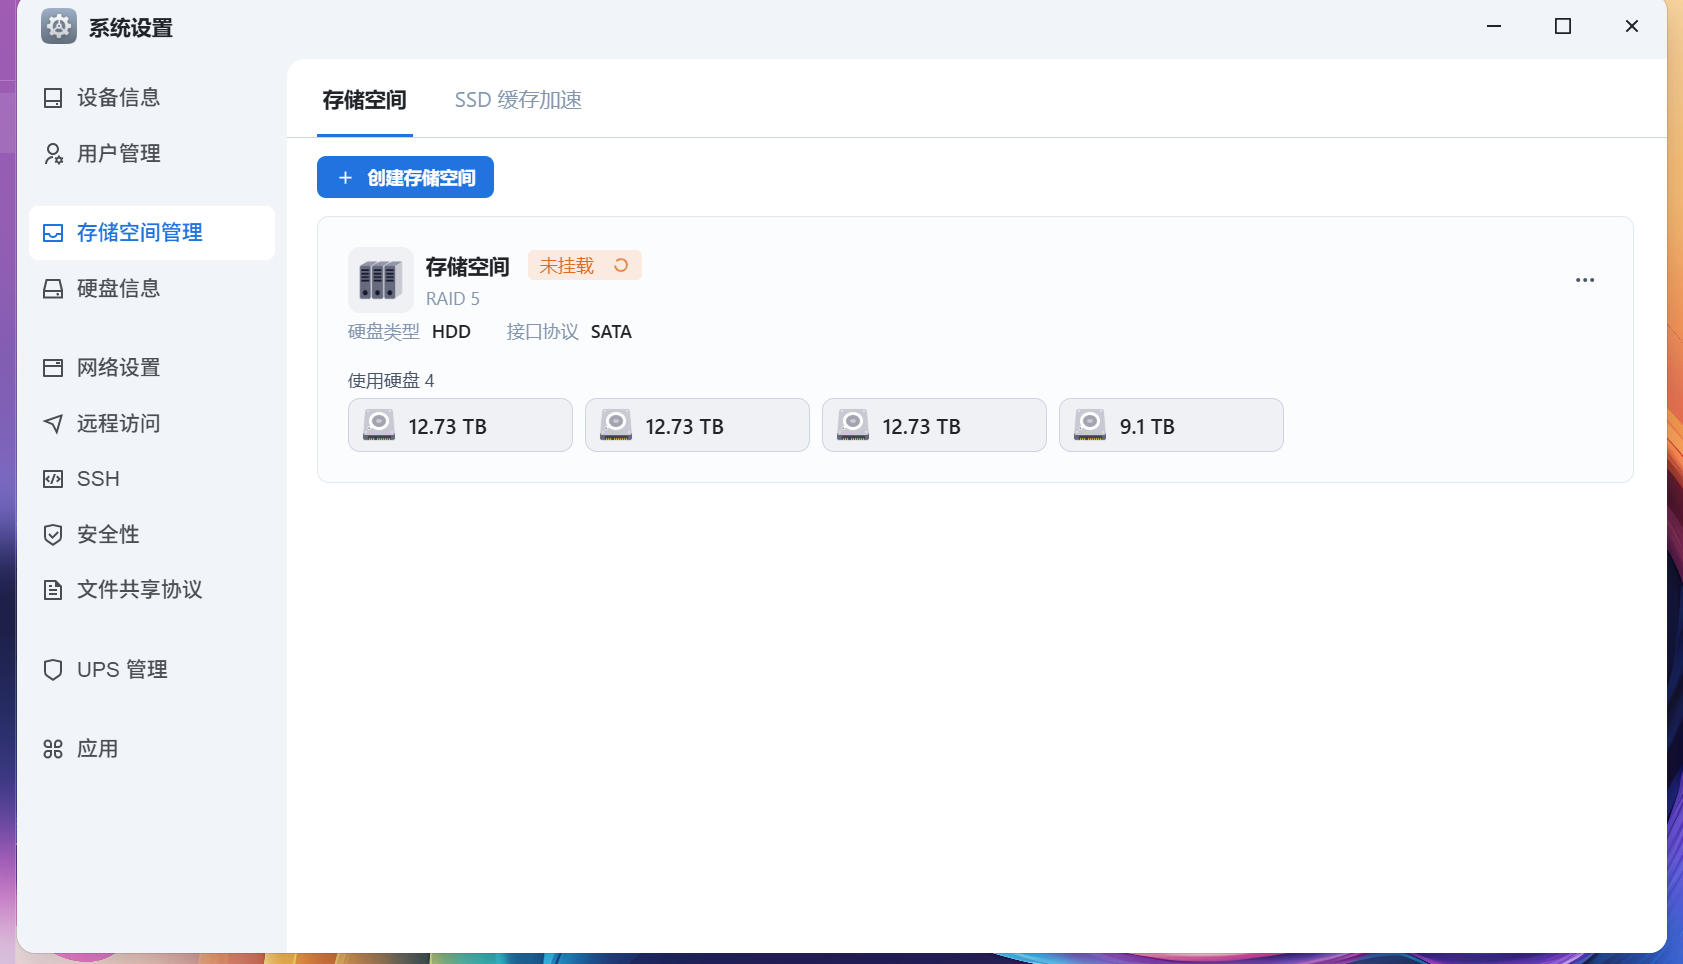The width and height of the screenshot is (1683, 964).
Task: Click the RAID 5 storage pool icon
Action: pyautogui.click(x=380, y=280)
